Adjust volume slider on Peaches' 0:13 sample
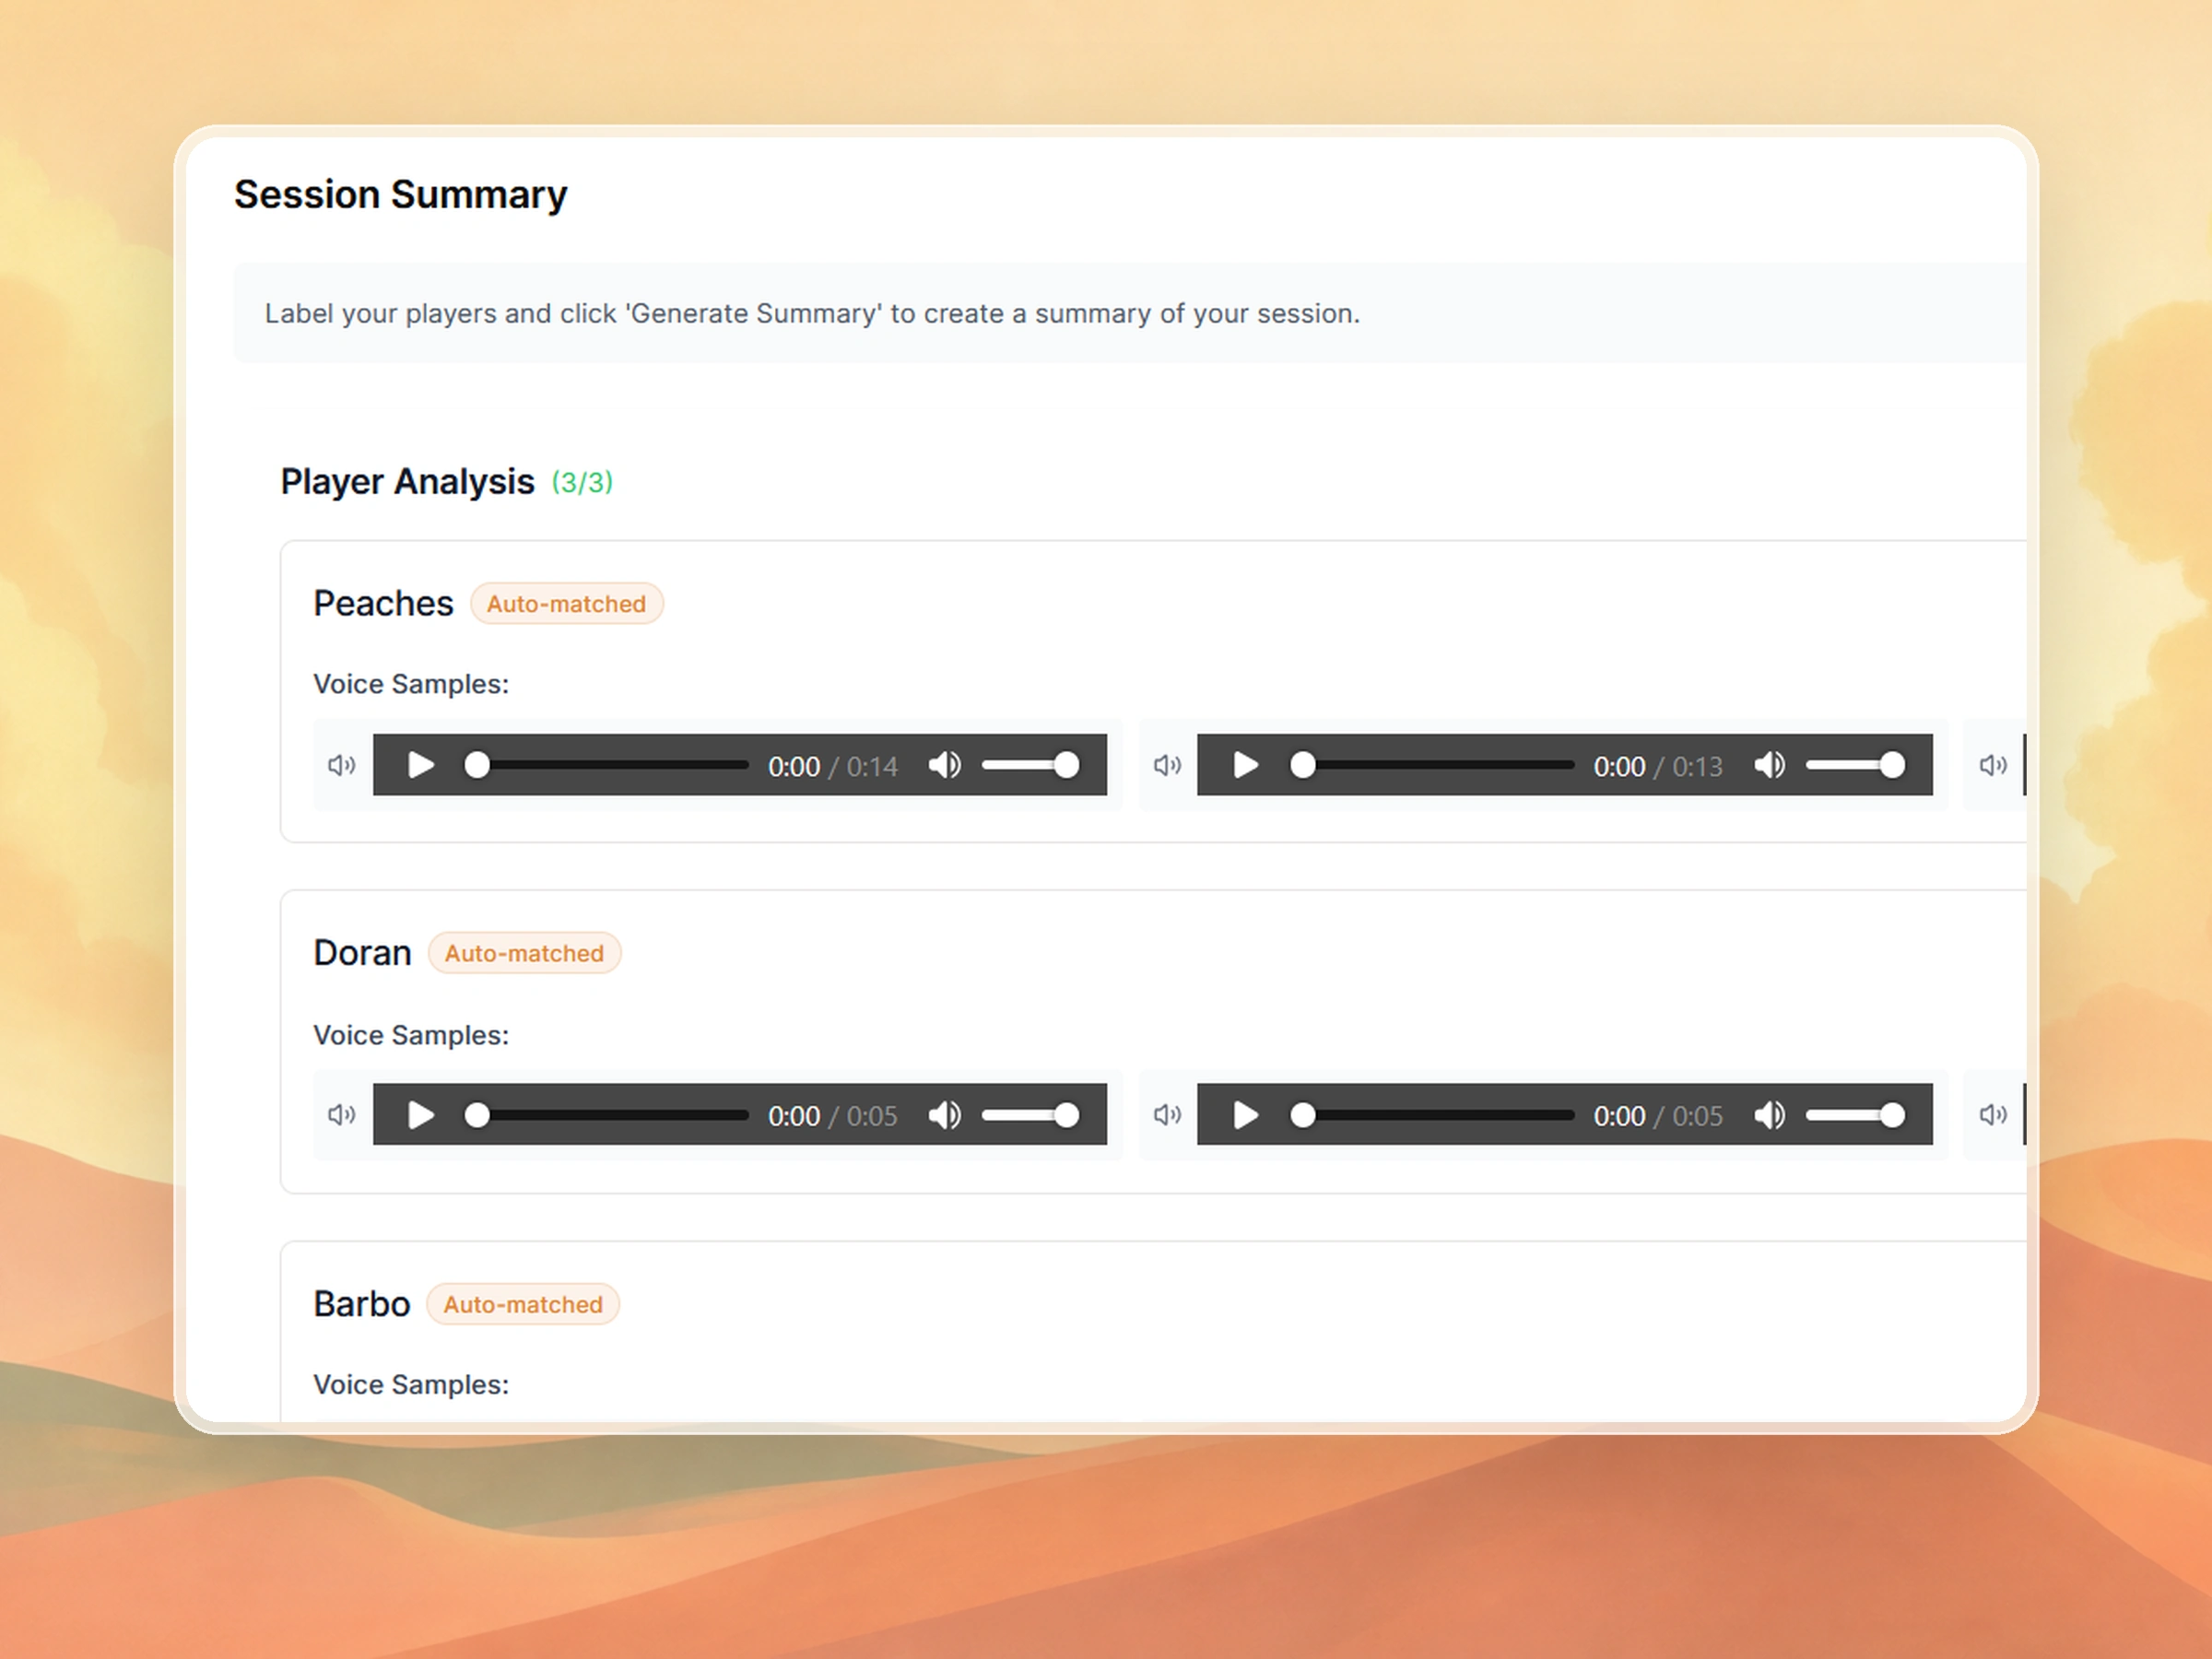2212x1659 pixels. [1856, 766]
